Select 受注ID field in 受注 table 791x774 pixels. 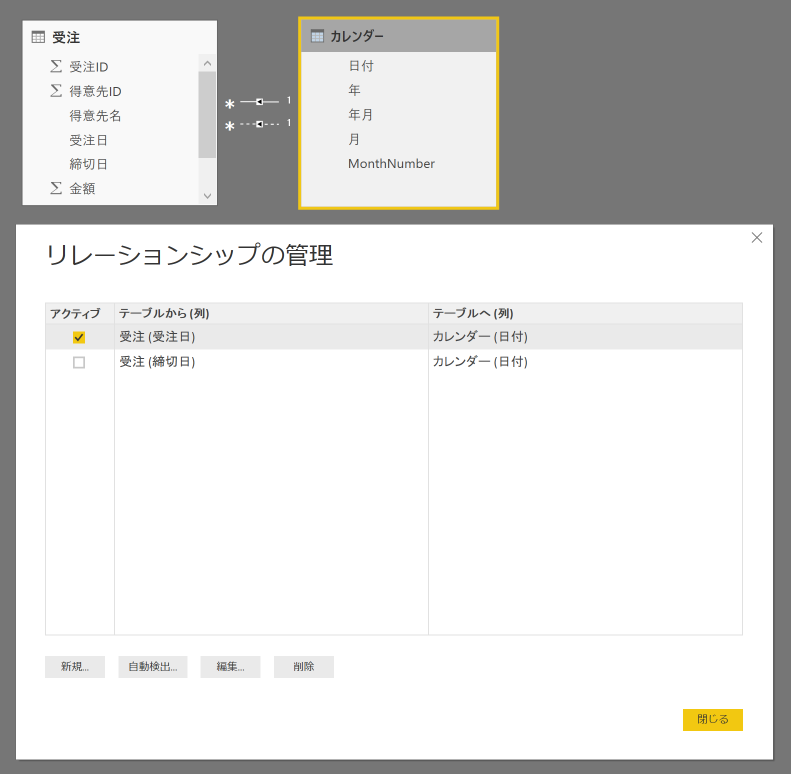89,67
